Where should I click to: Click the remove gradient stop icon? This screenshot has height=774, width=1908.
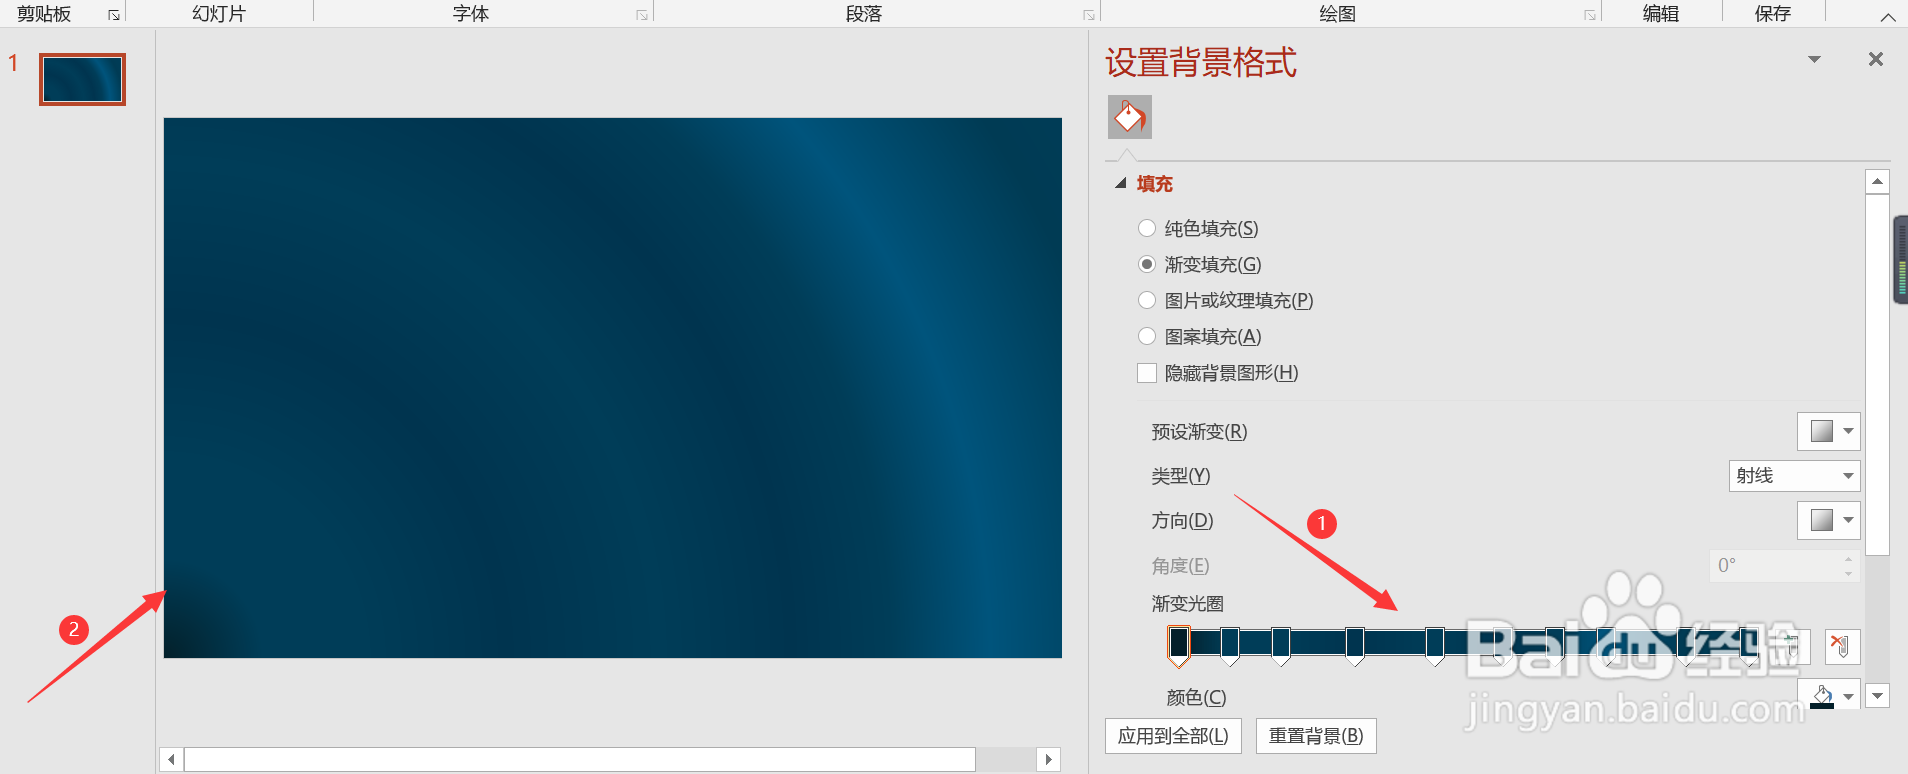tap(1842, 646)
